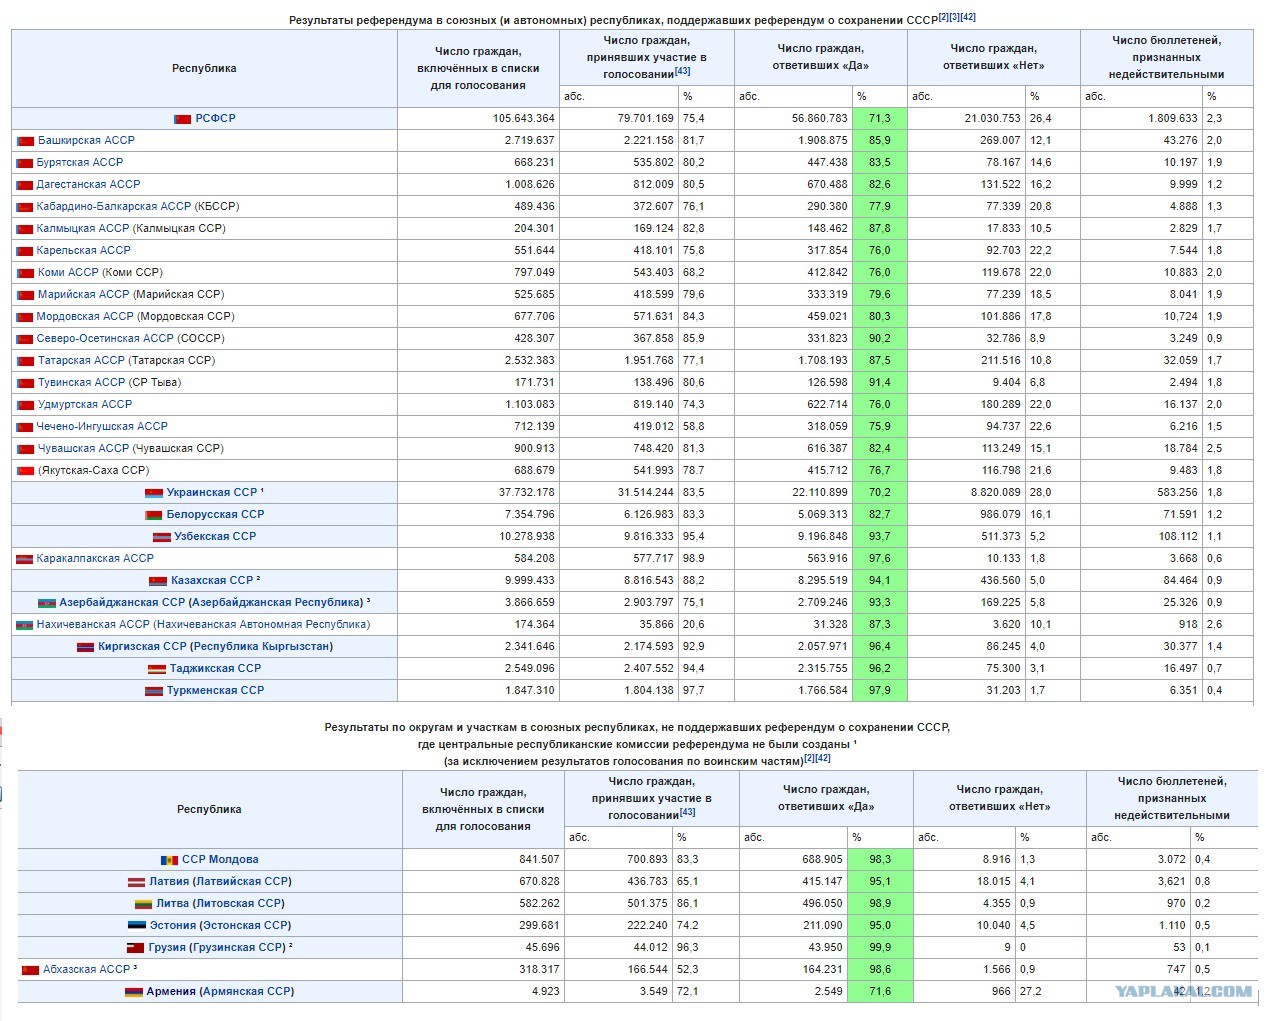Select the value 841.507 for ССР Молдова
Image resolution: width=1278 pixels, height=1021 pixels.
[x=539, y=859]
